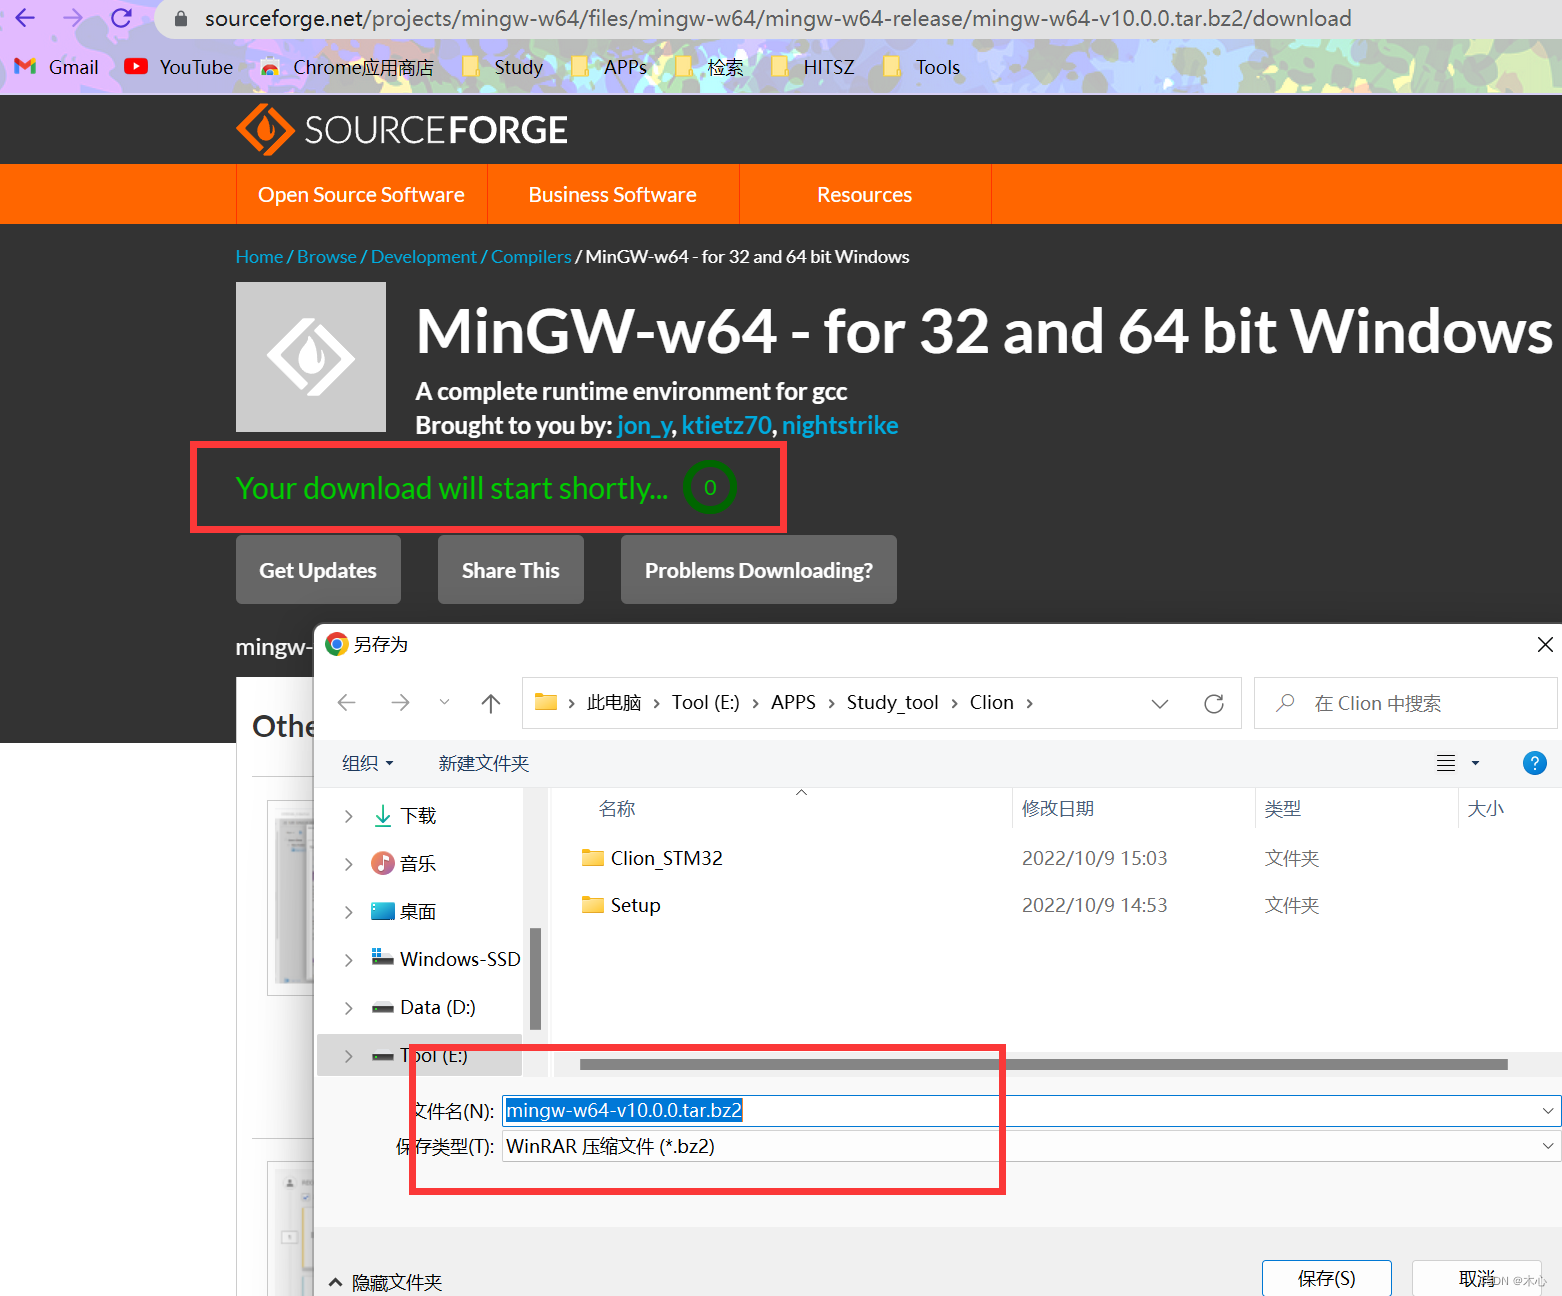The image size is (1562, 1296).
Task: Open the save type dropdown
Action: point(1548,1146)
